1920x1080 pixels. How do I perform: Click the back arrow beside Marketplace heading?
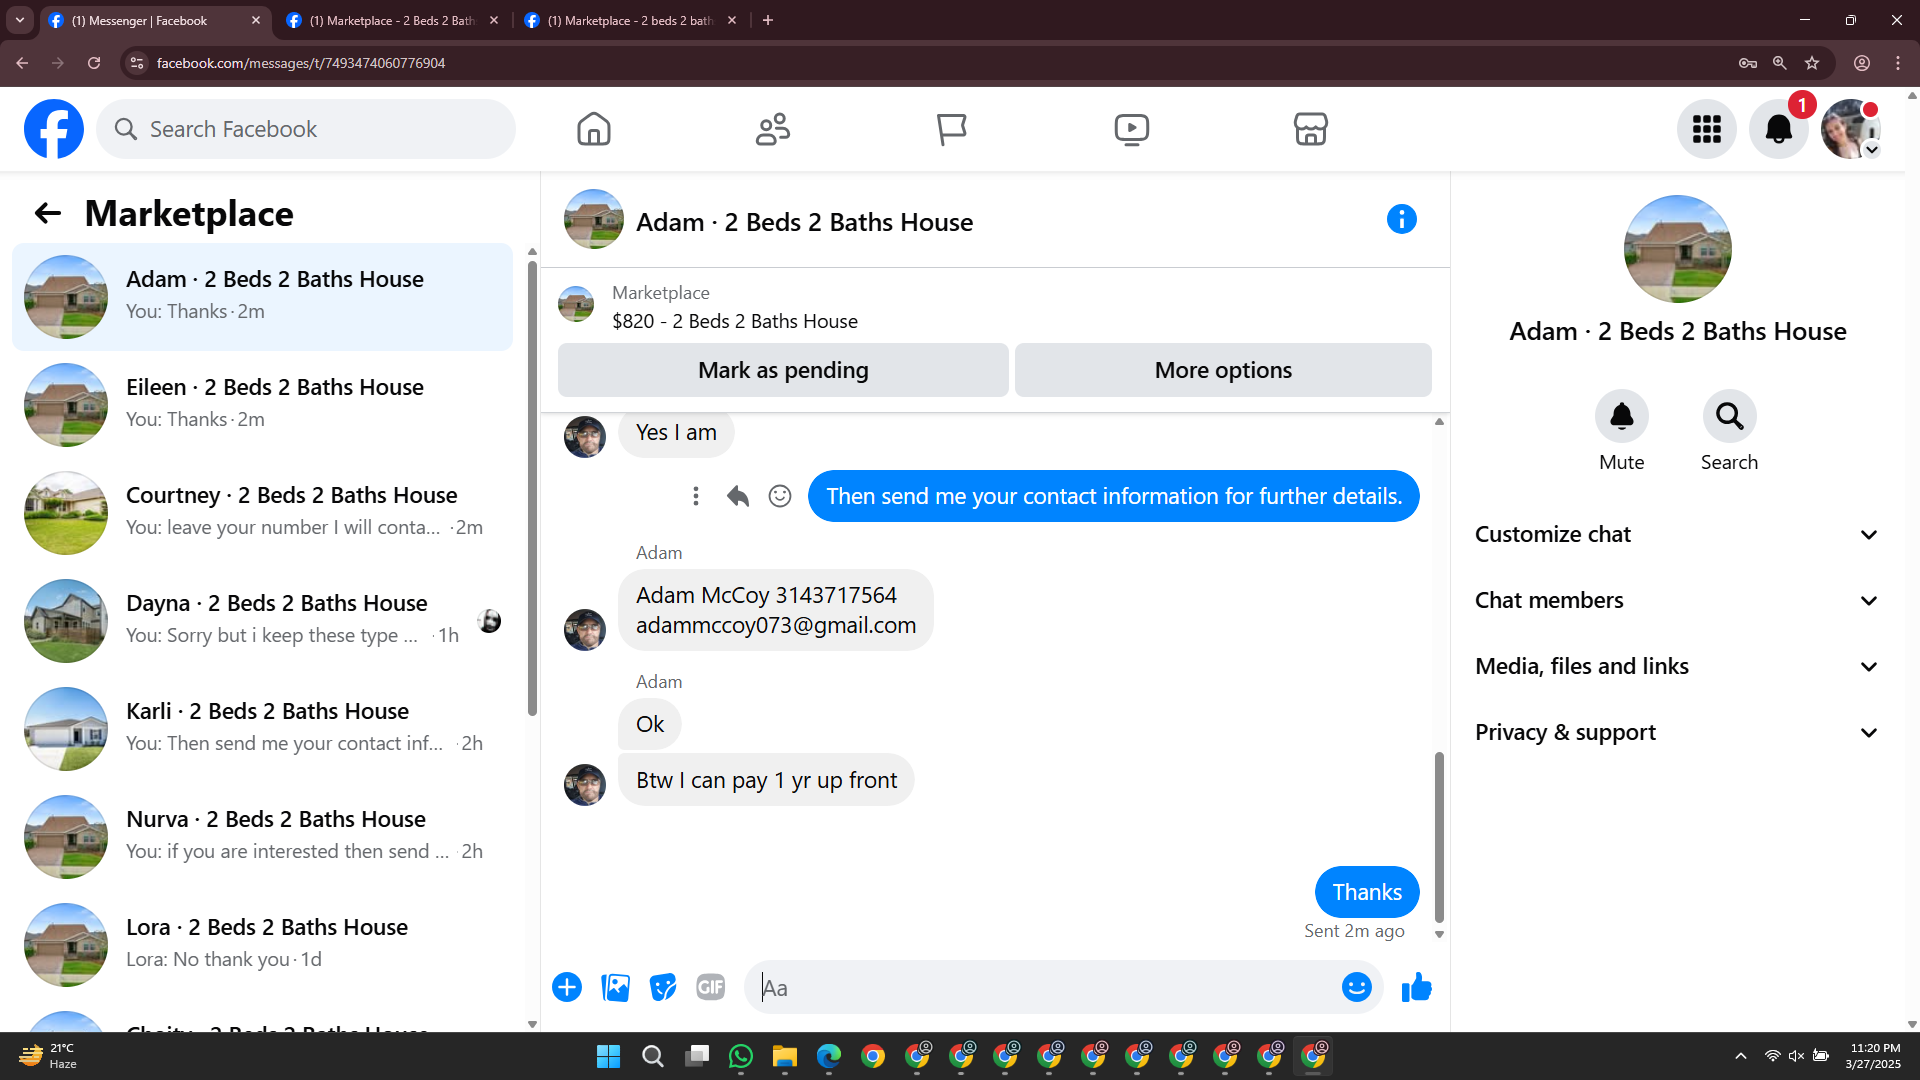tap(48, 213)
